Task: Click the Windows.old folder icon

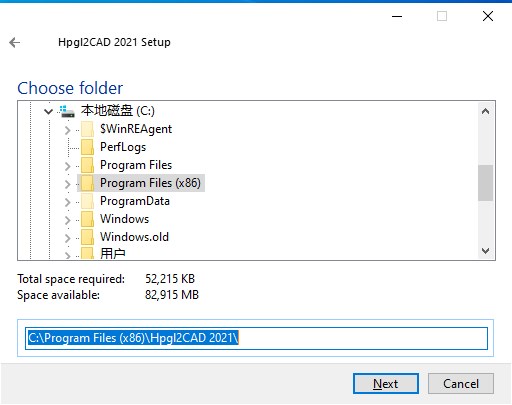Action: click(x=87, y=237)
